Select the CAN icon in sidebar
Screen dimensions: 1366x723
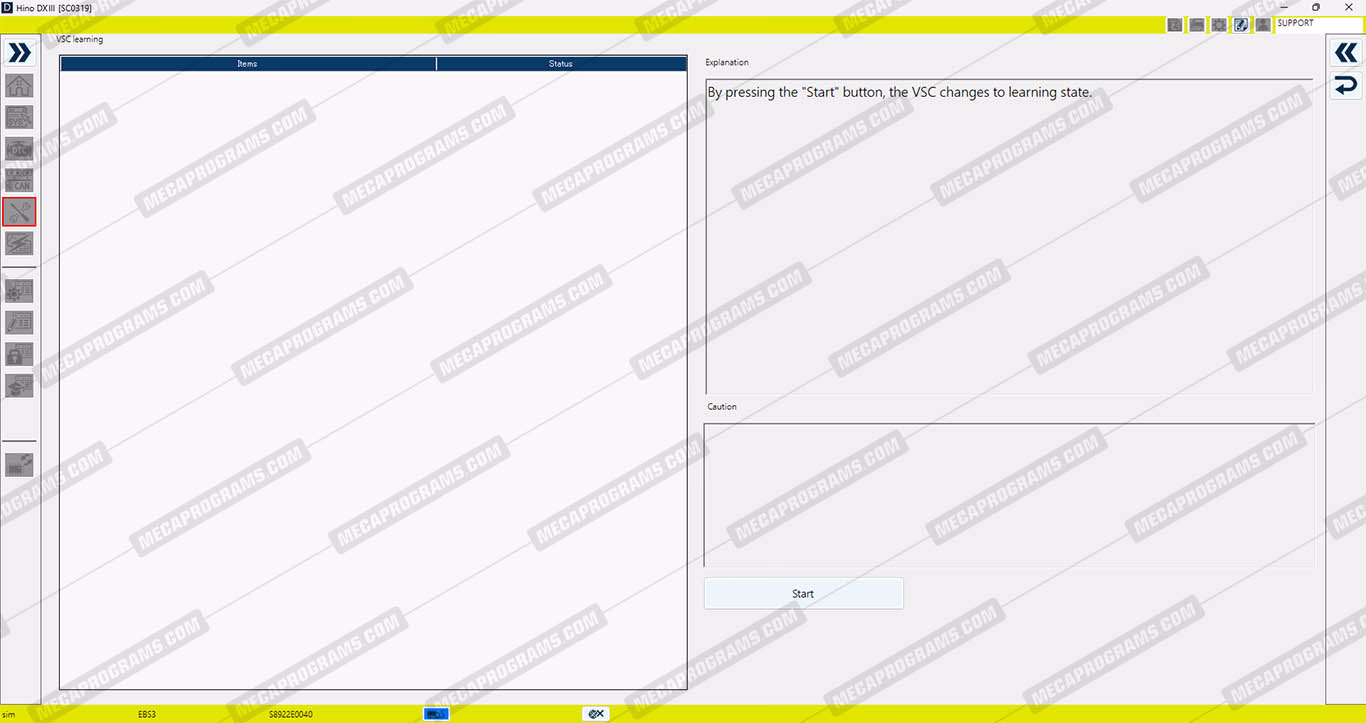pos(19,180)
